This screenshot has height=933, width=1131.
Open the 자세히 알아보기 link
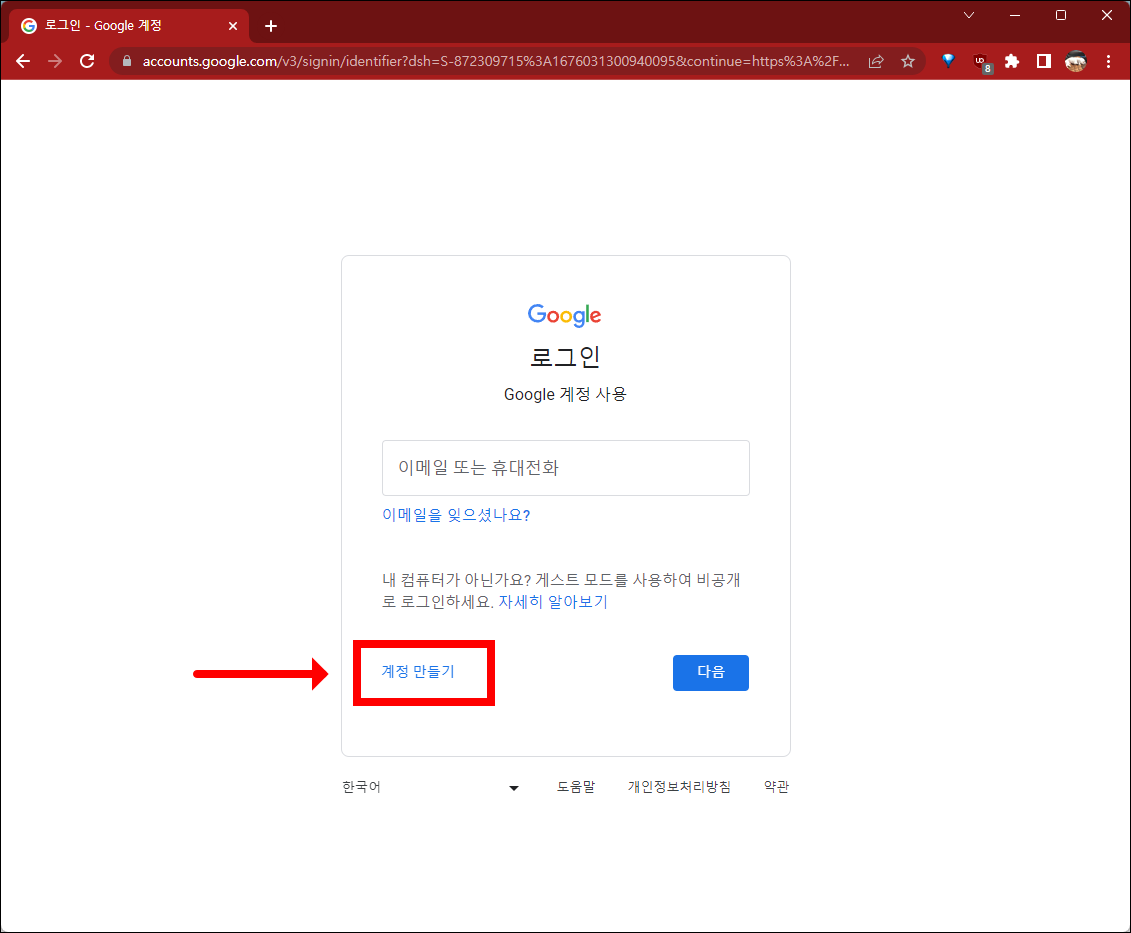pos(553,602)
